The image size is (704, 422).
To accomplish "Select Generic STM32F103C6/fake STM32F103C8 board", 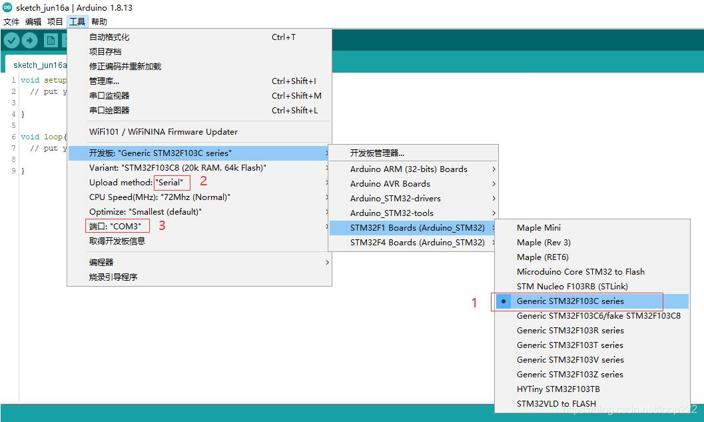I will [x=592, y=316].
